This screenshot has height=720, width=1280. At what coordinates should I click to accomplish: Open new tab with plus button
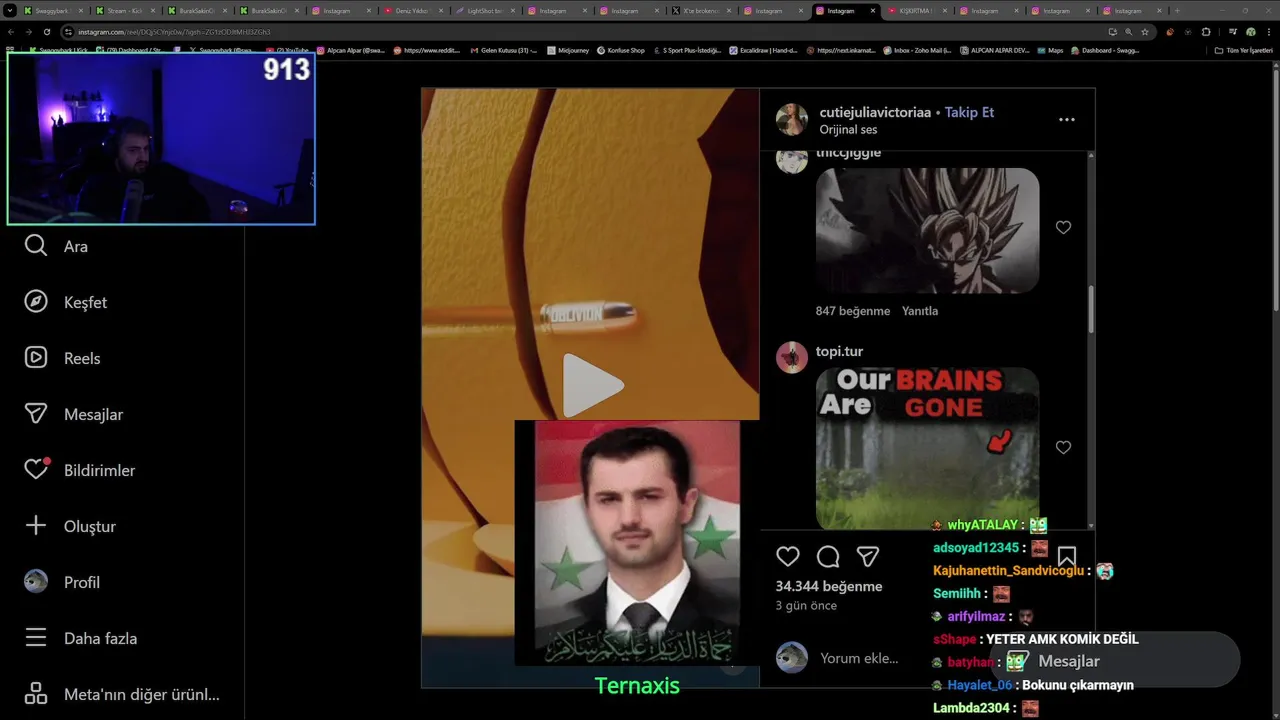click(x=1177, y=11)
